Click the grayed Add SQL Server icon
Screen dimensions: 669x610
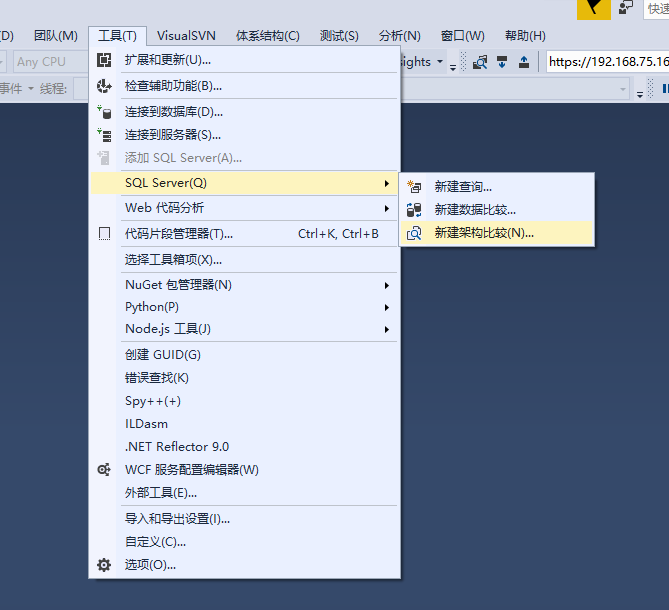point(104,158)
